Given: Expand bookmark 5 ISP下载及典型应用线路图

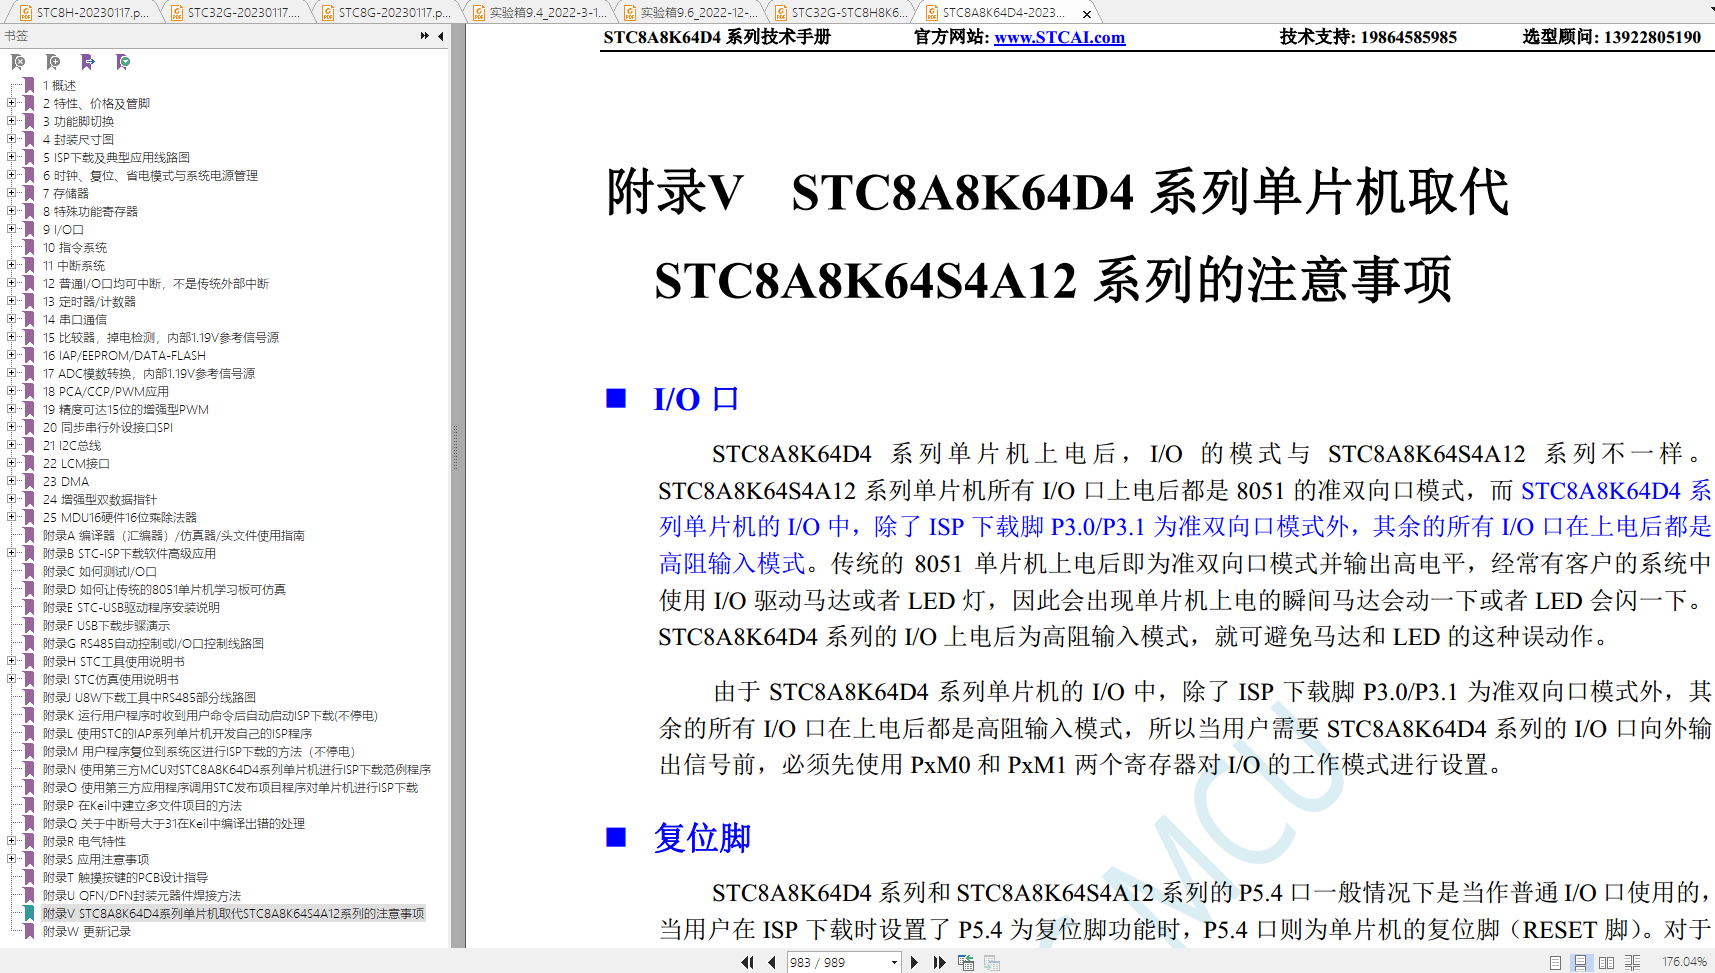Looking at the screenshot, I should click(11, 157).
